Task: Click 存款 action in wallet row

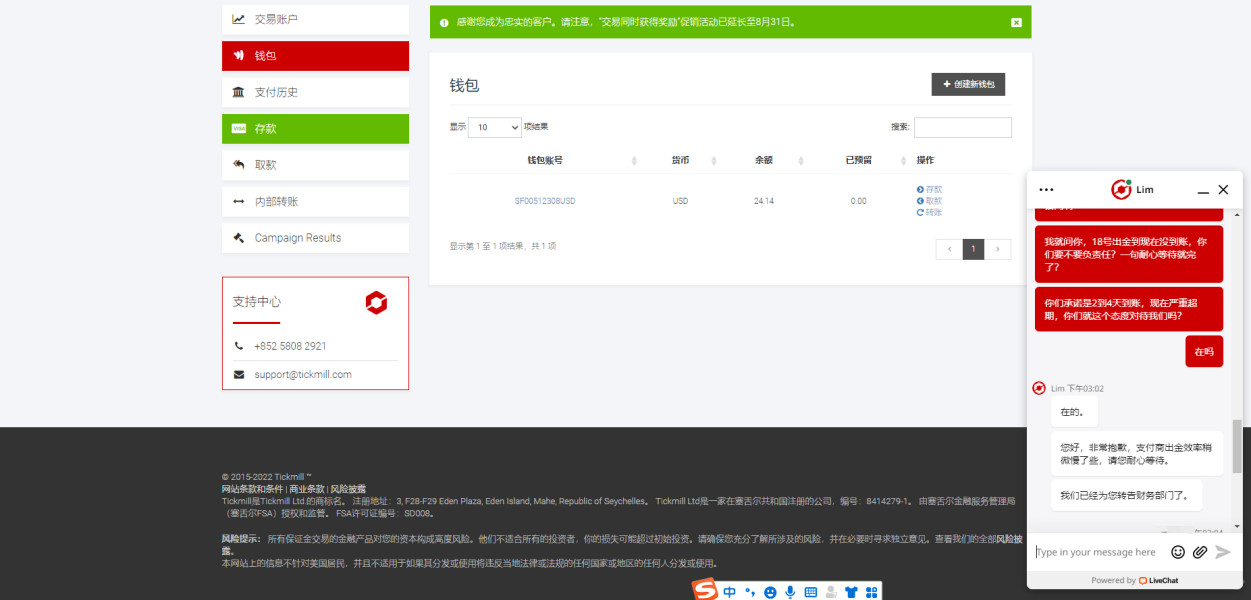Action: [929, 189]
